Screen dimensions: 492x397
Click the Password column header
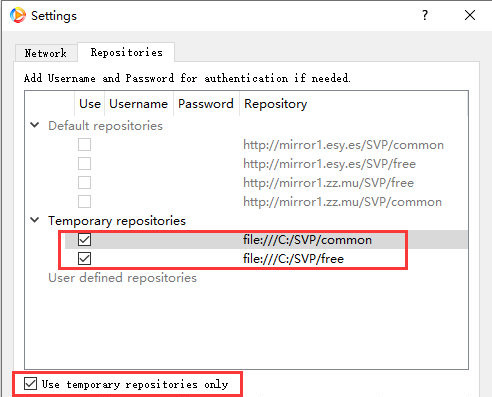pyautogui.click(x=206, y=104)
